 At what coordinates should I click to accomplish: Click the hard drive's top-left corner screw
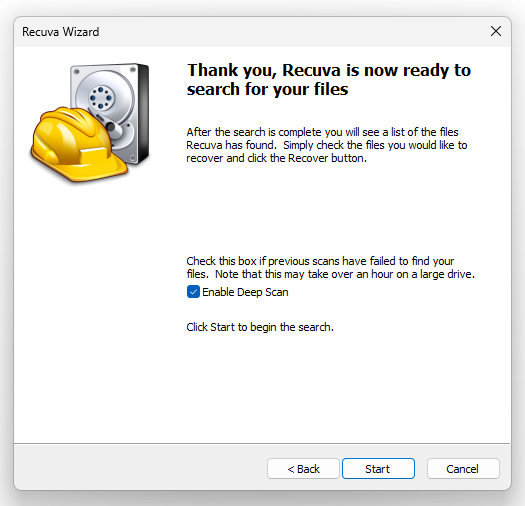point(77,71)
